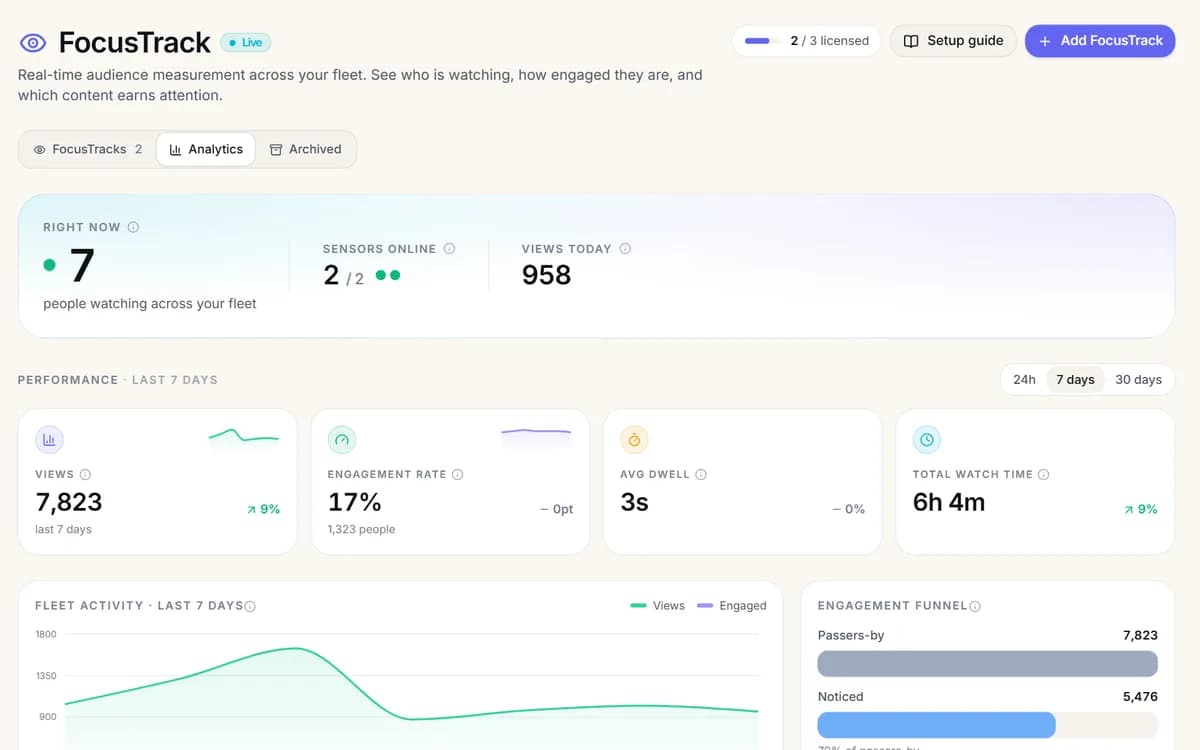Image resolution: width=1200 pixels, height=750 pixels.
Task: Click the clock icon in Total Watch Time card
Action: [927, 439]
